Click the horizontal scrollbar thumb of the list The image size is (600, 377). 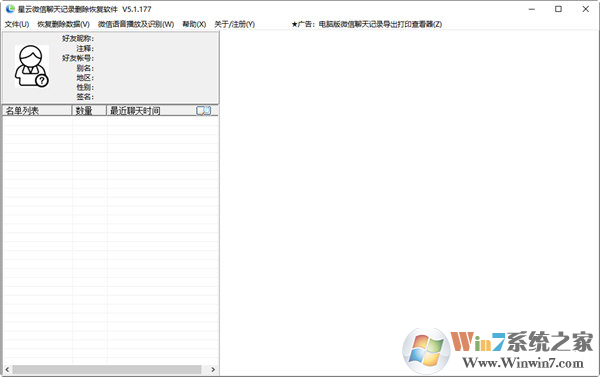pos(107,369)
